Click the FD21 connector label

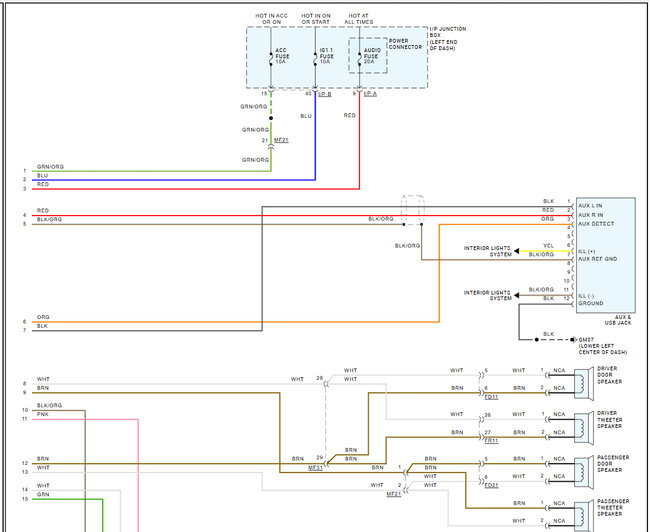pyautogui.click(x=490, y=484)
